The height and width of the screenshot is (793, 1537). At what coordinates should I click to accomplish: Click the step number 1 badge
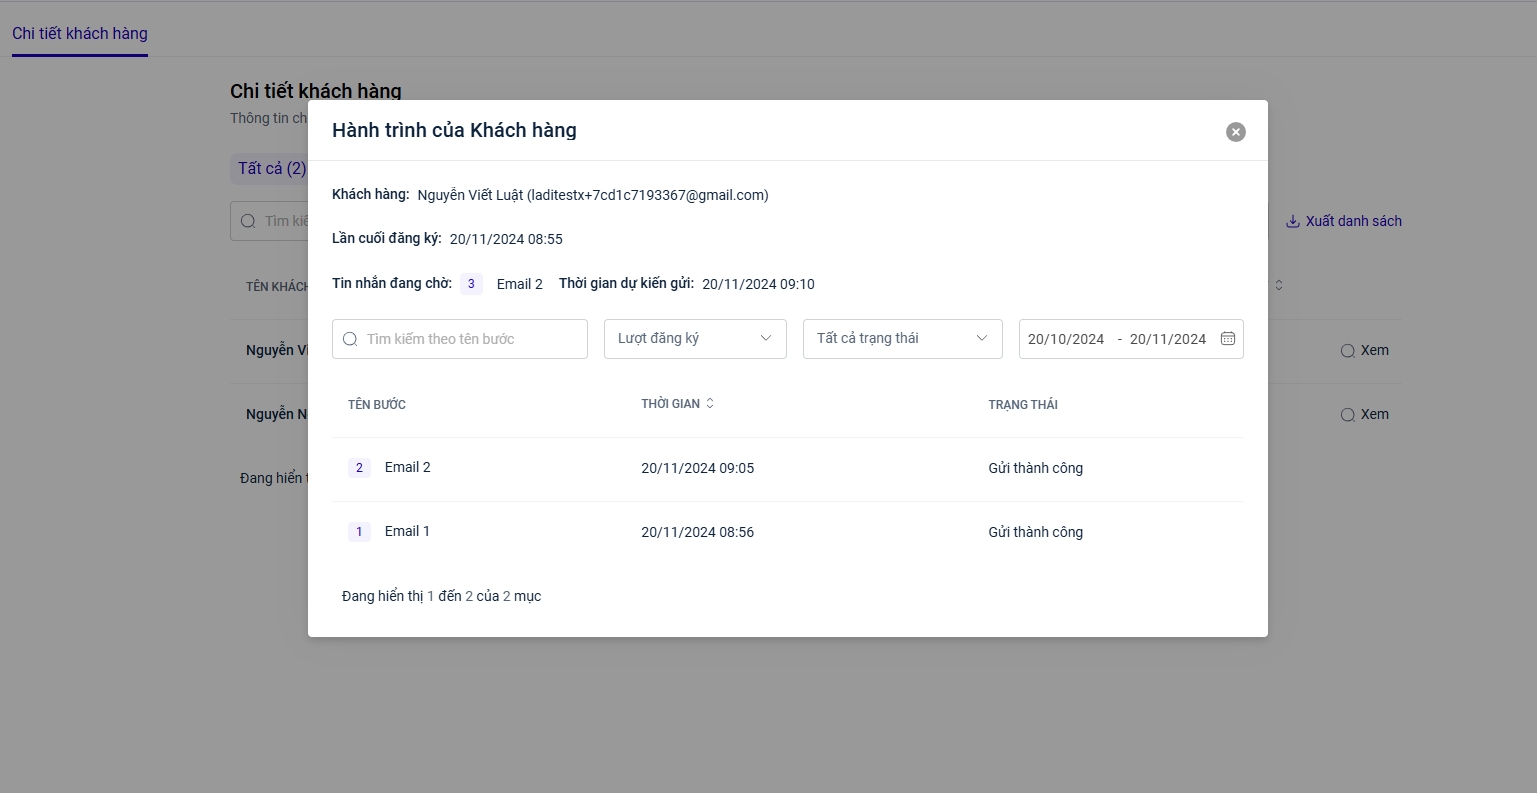pyautogui.click(x=359, y=532)
